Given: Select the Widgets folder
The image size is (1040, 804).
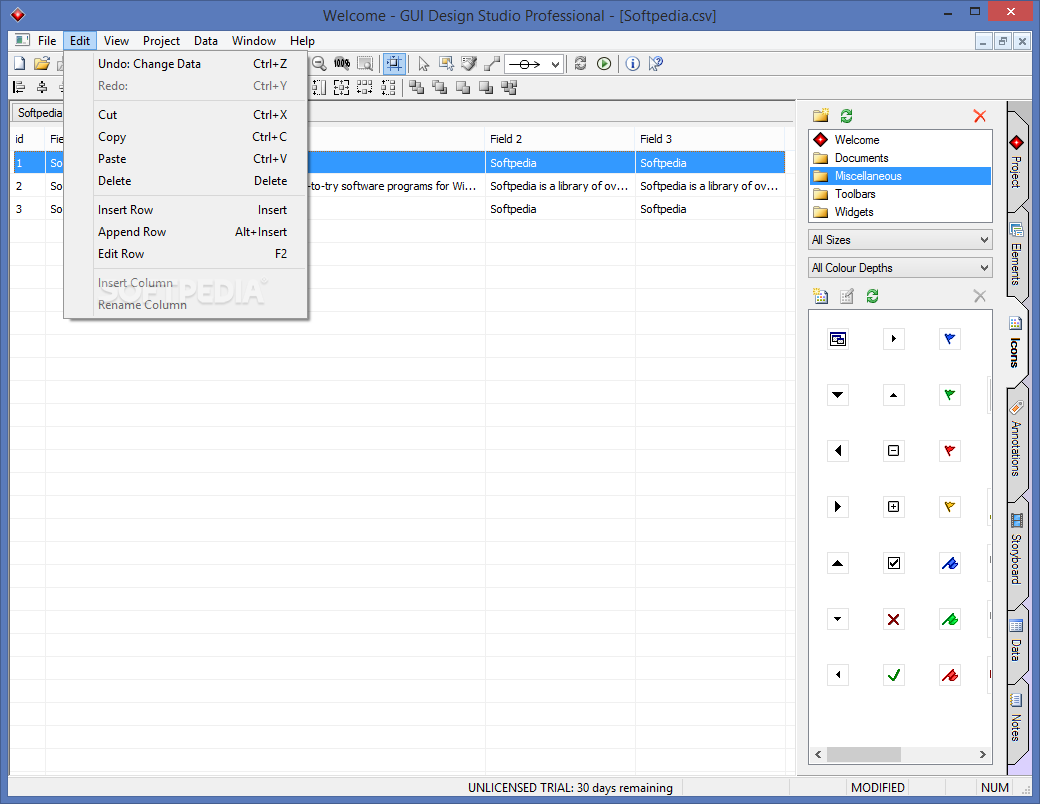Looking at the screenshot, I should [x=854, y=212].
